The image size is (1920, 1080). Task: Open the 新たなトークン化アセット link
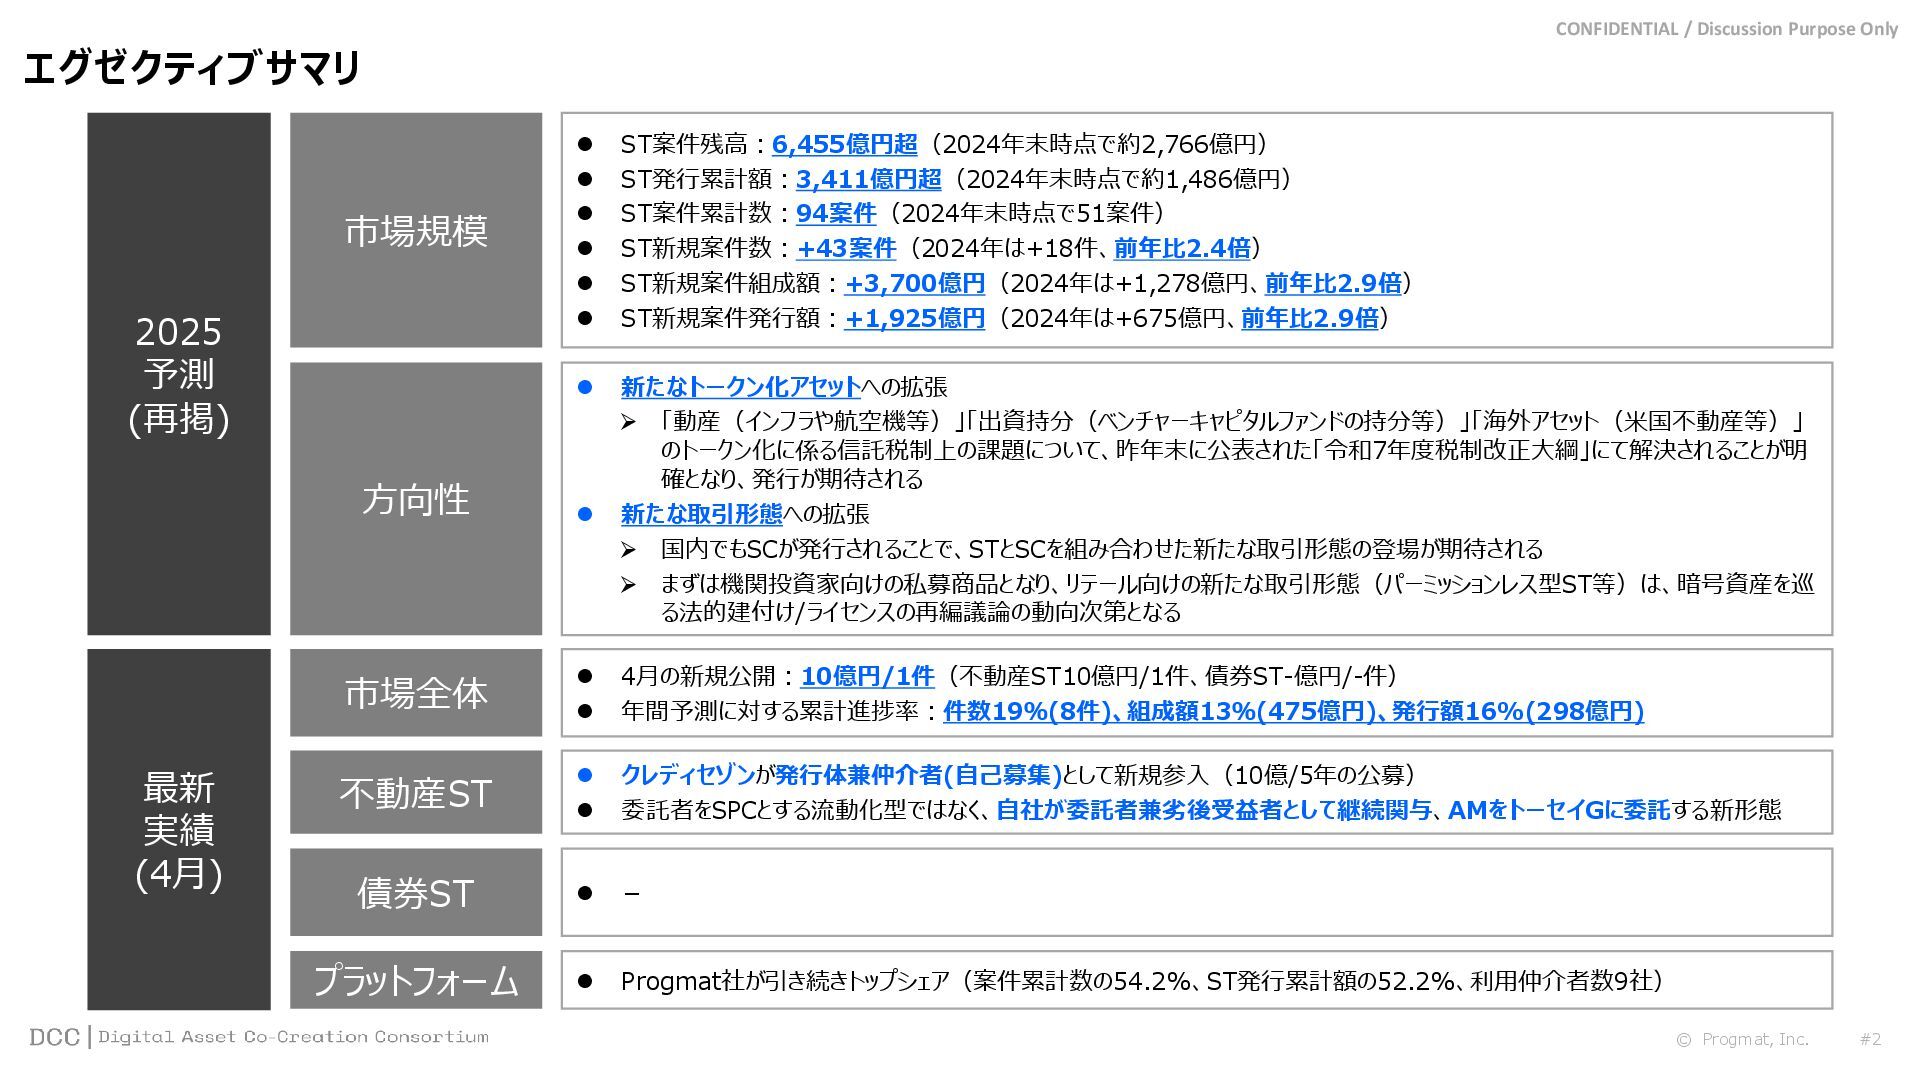click(740, 387)
